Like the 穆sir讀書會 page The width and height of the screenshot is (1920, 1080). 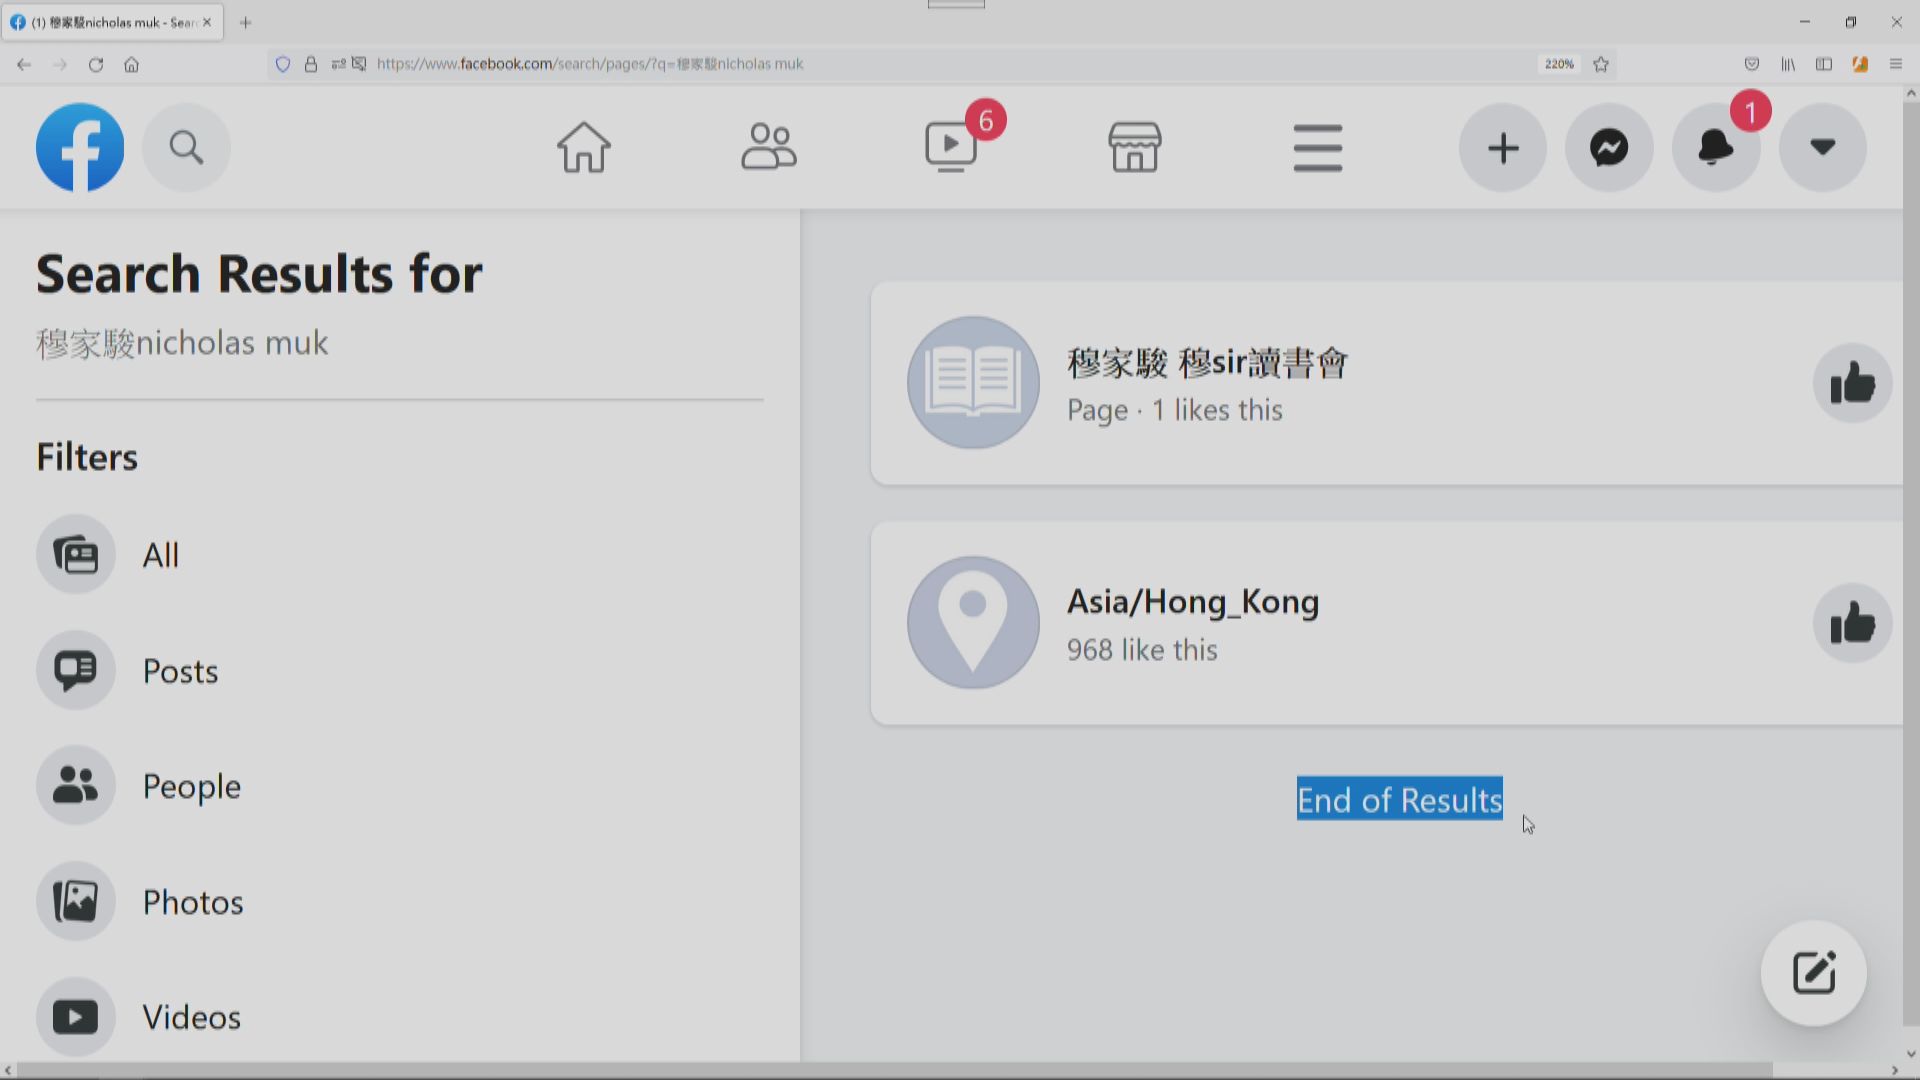tap(1852, 383)
